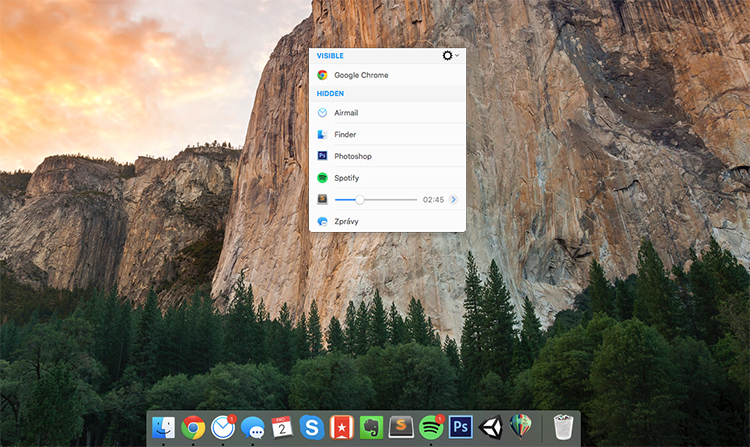The height and width of the screenshot is (447, 750).
Task: Select Google Chrome in the Visible list
Action: tap(361, 75)
